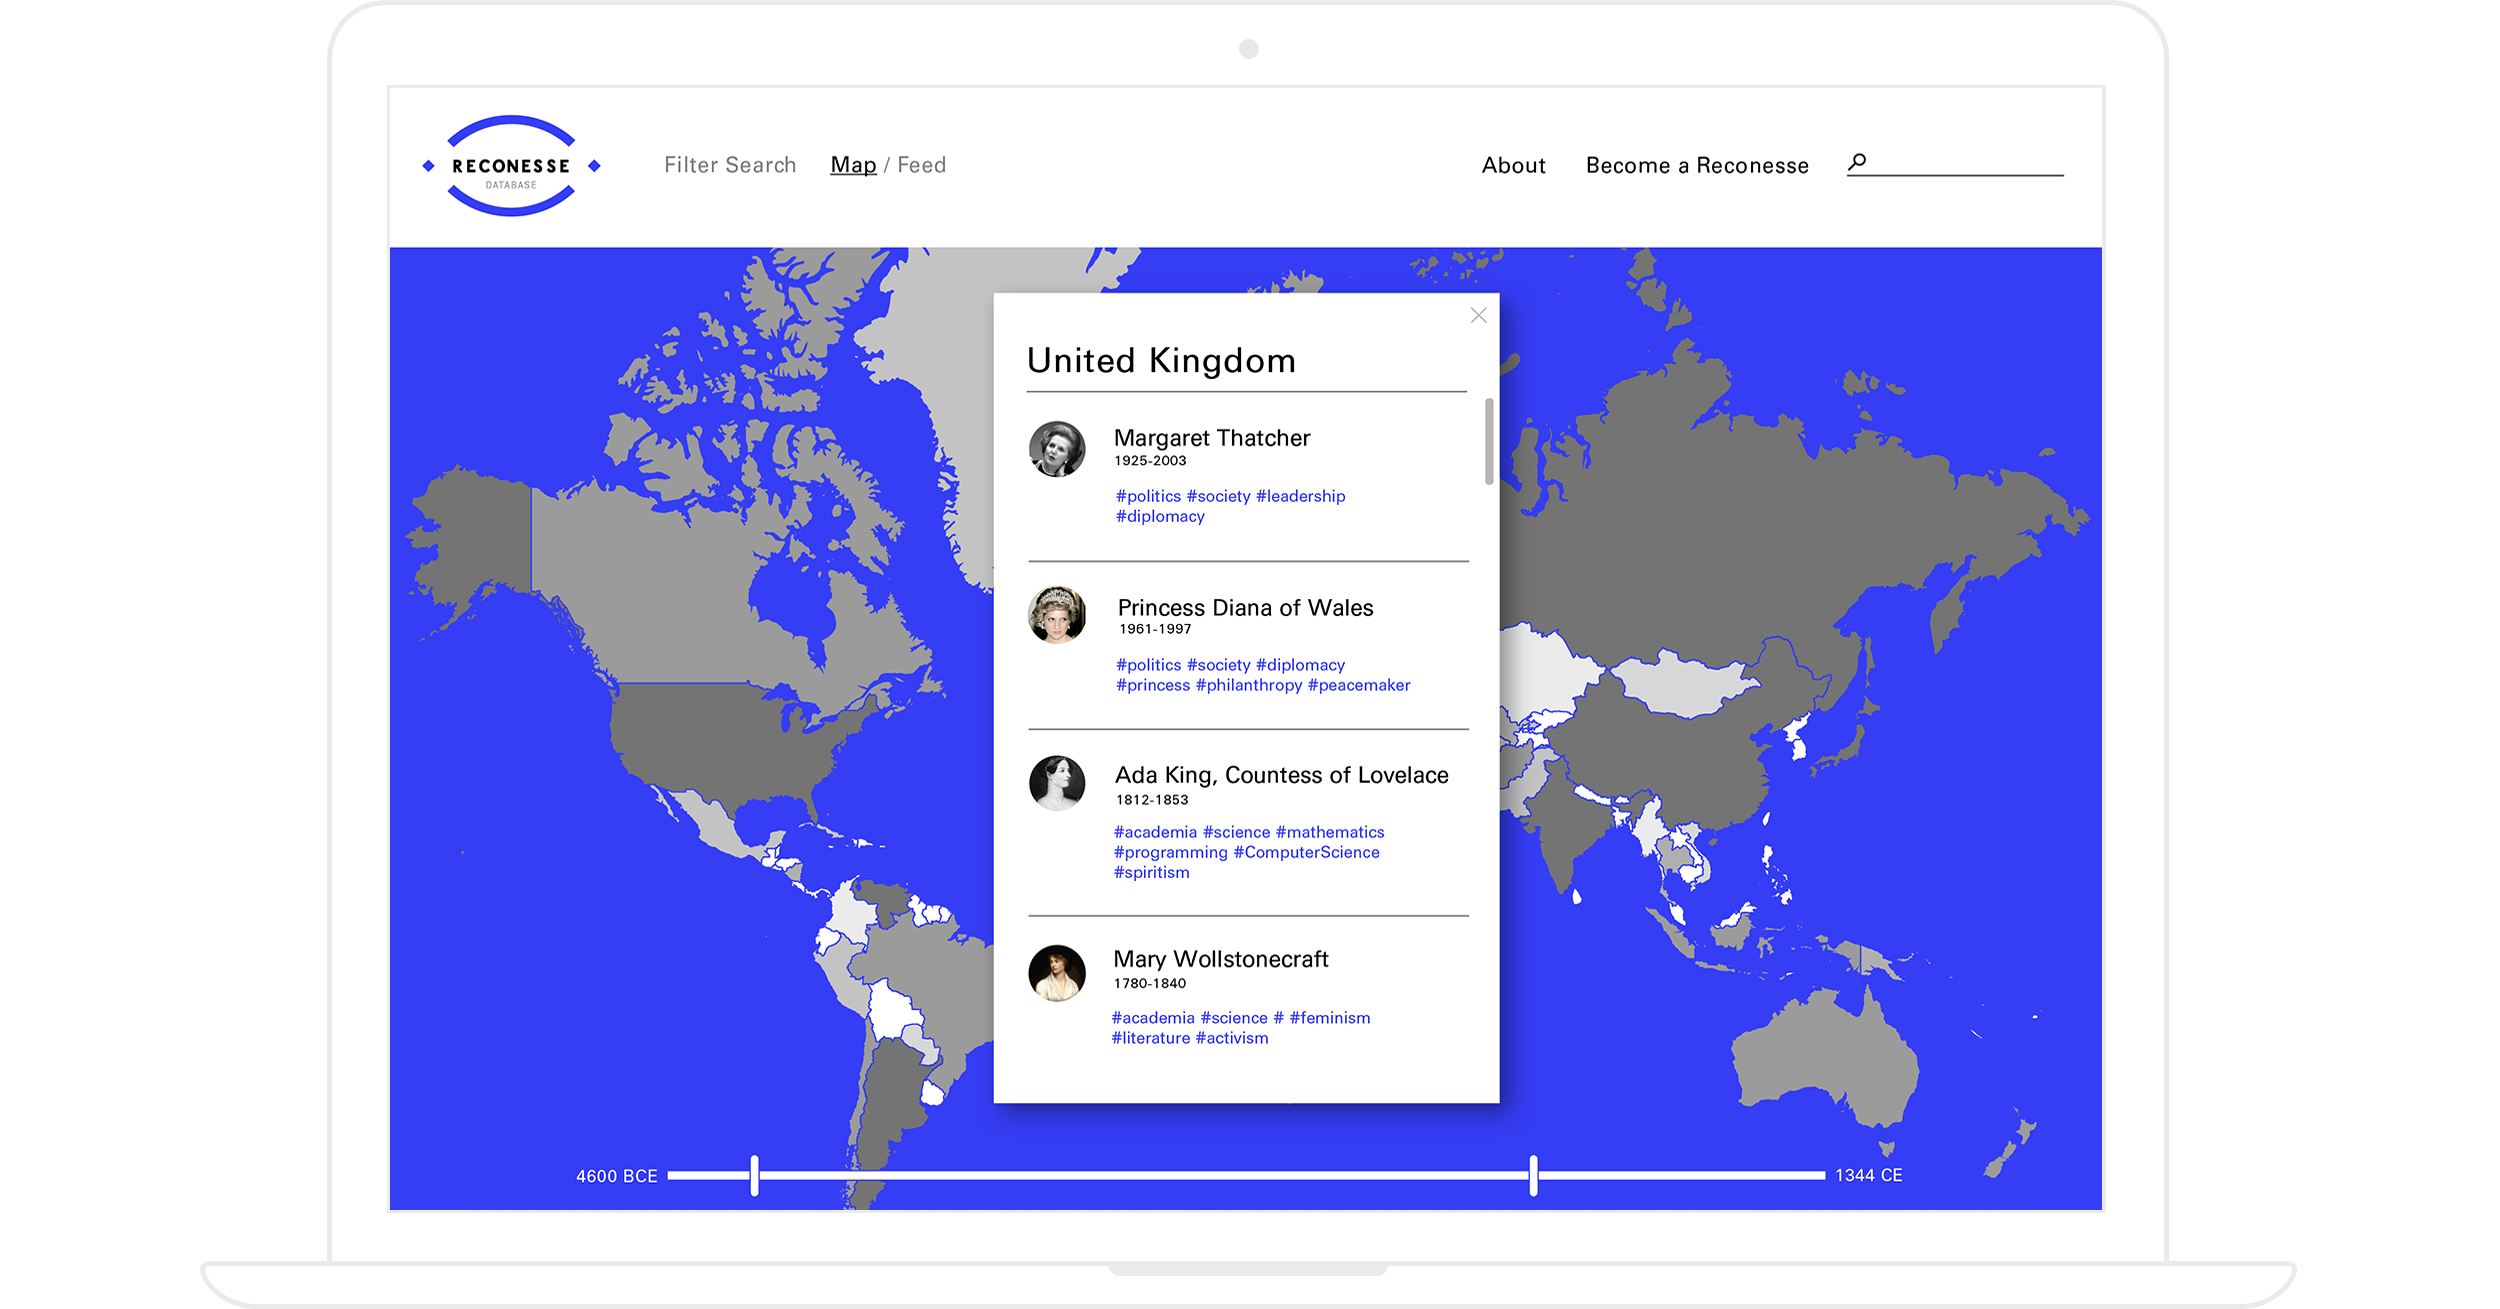This screenshot has height=1309, width=2500.
Task: Open Become a Reconesse page
Action: (1697, 166)
